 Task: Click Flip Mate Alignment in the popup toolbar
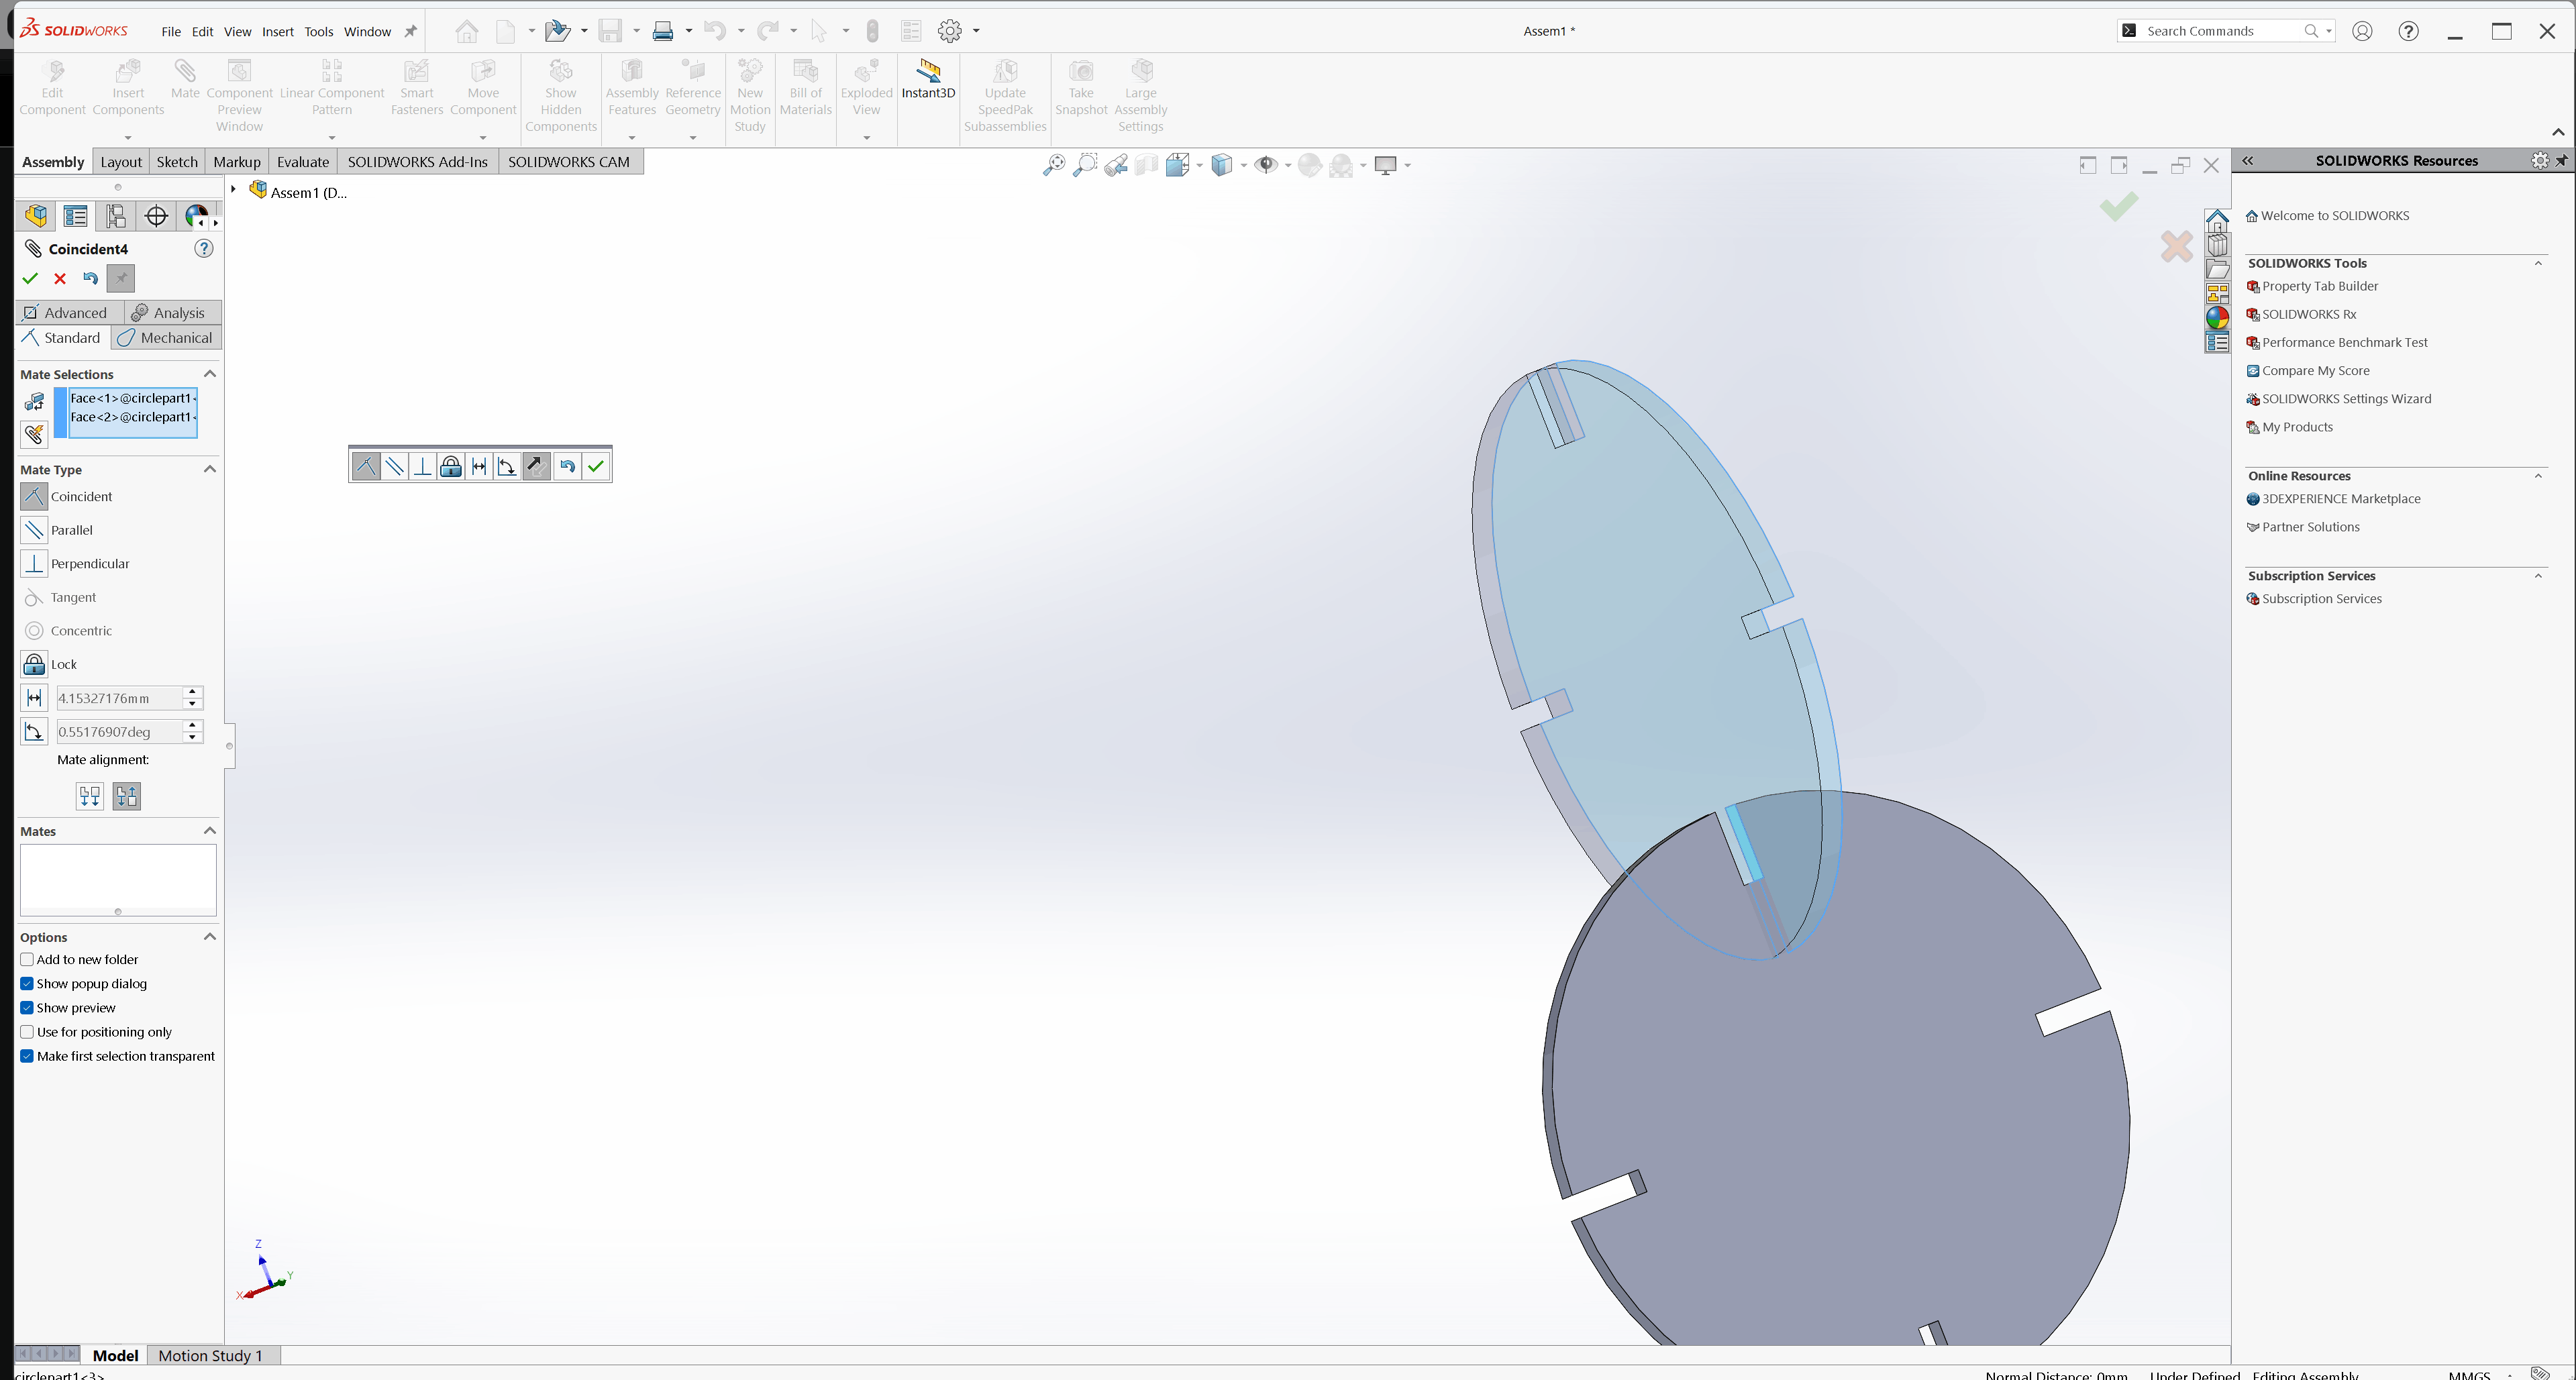point(536,466)
